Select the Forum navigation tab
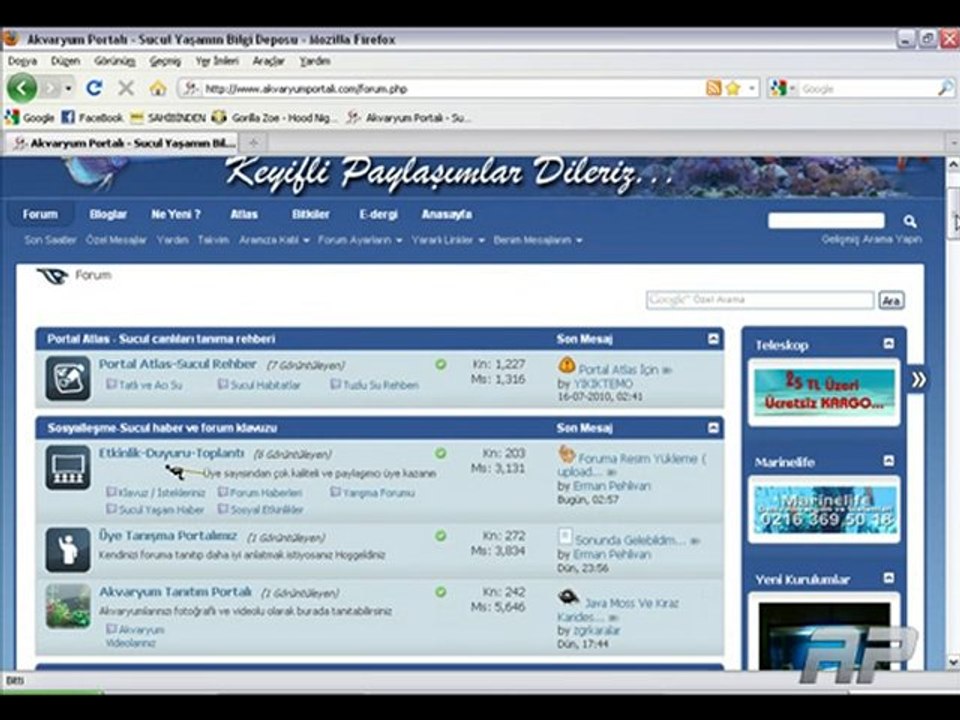The height and width of the screenshot is (720, 960). (x=40, y=215)
